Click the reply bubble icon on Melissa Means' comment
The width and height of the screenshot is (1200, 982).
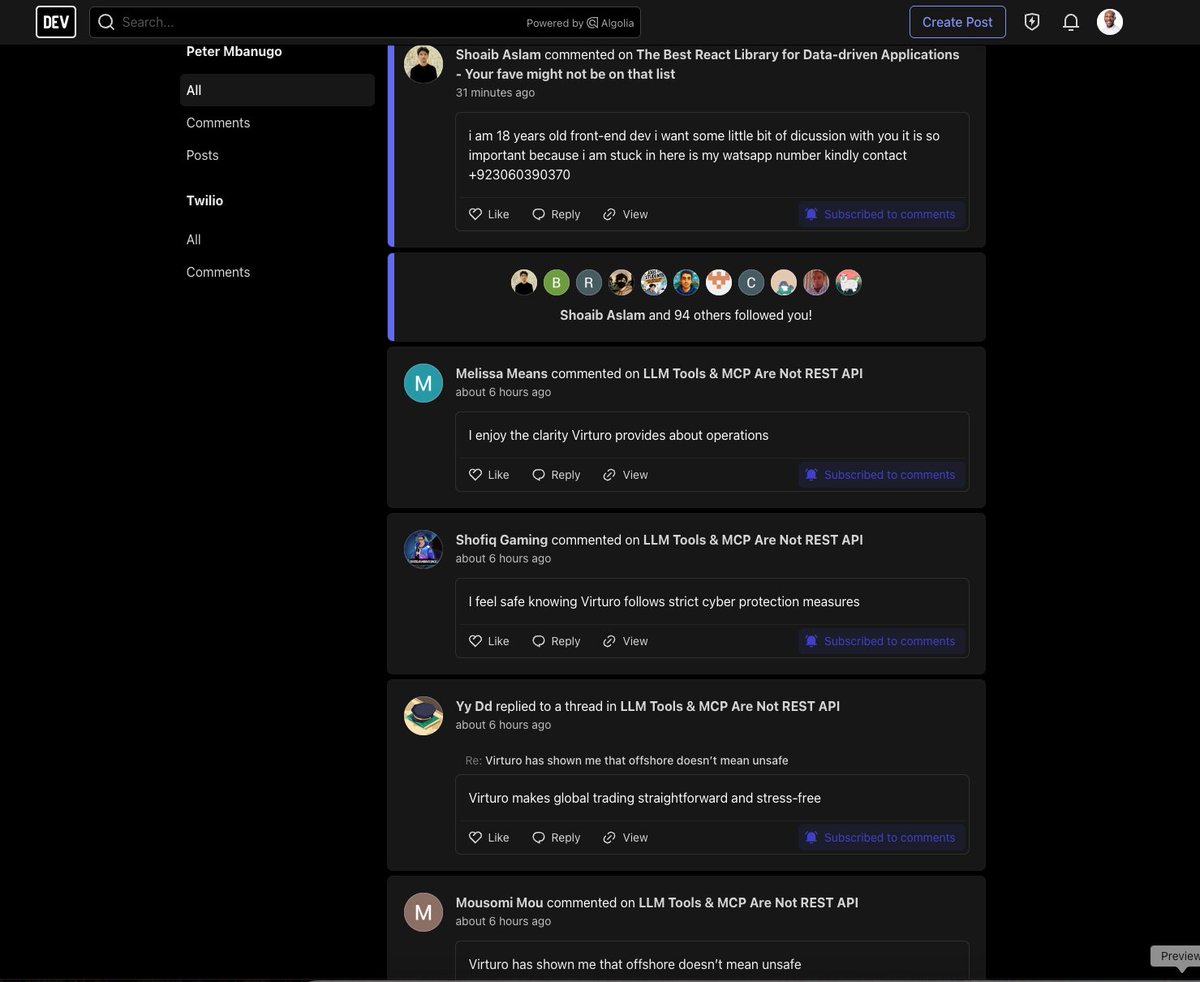[539, 475]
